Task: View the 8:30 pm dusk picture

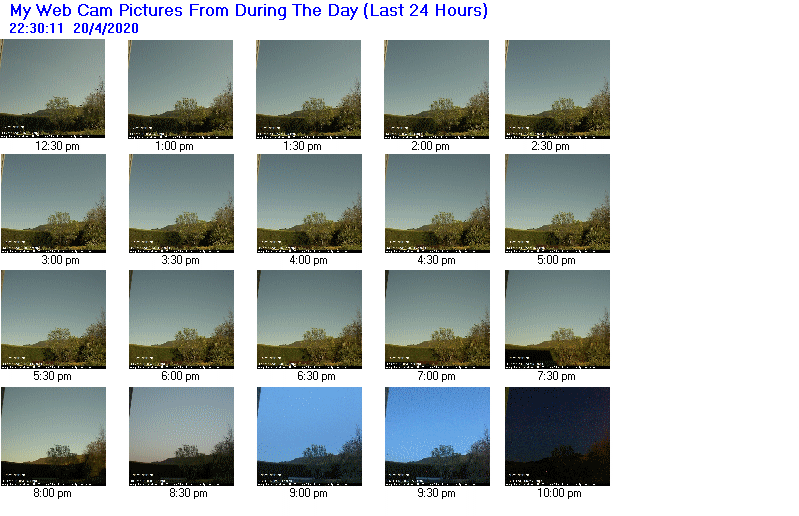Action: (x=180, y=436)
